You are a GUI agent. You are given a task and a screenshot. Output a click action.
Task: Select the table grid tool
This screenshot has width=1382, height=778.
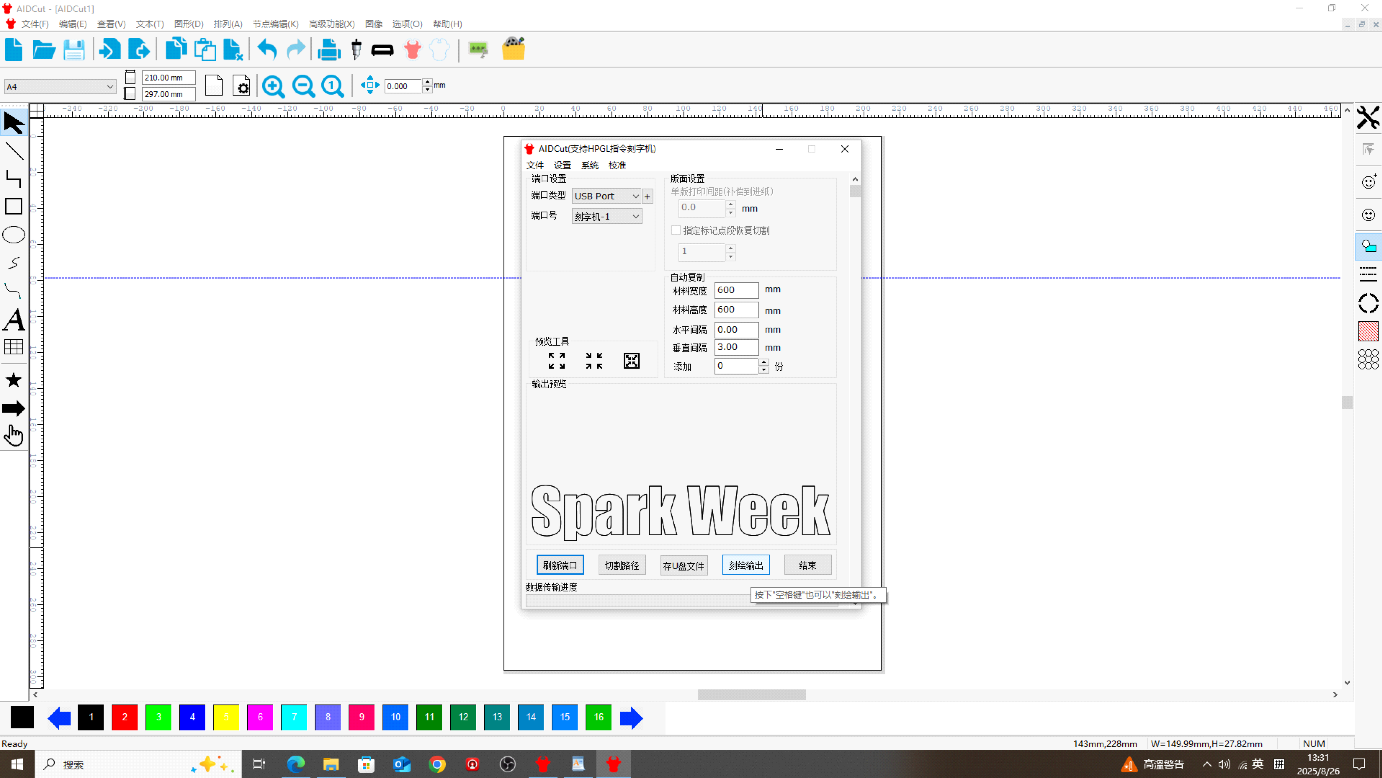[x=14, y=347]
